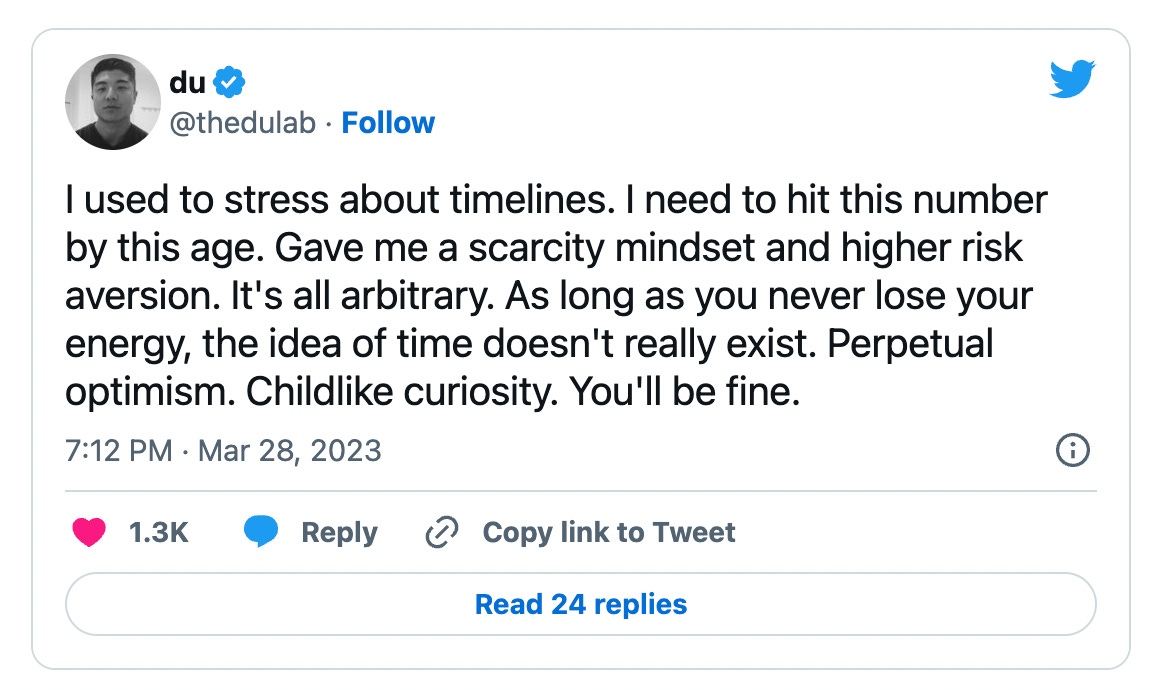Viewport: 1152px width, 690px height.
Task: Click the display name 'du'
Action: [188, 83]
